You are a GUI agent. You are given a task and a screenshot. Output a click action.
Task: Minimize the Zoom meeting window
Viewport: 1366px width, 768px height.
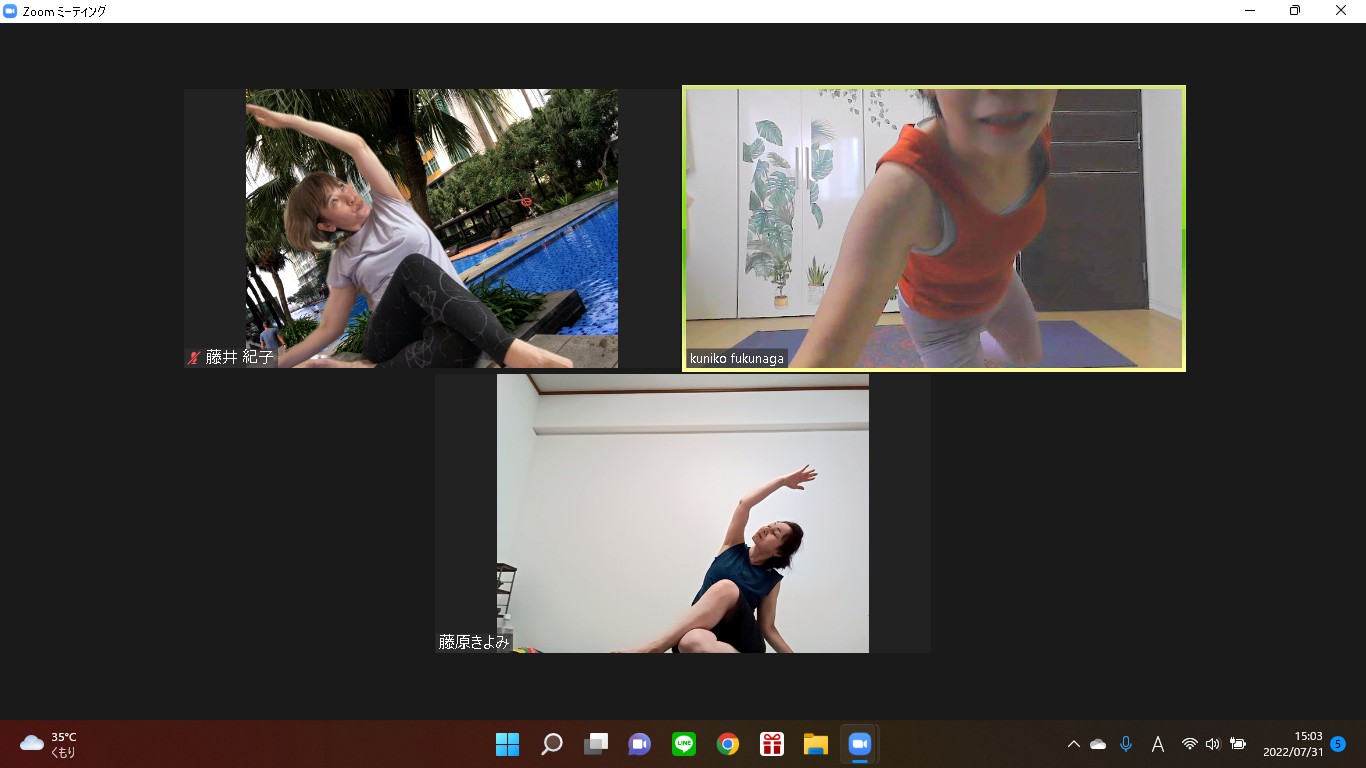[x=1250, y=11]
